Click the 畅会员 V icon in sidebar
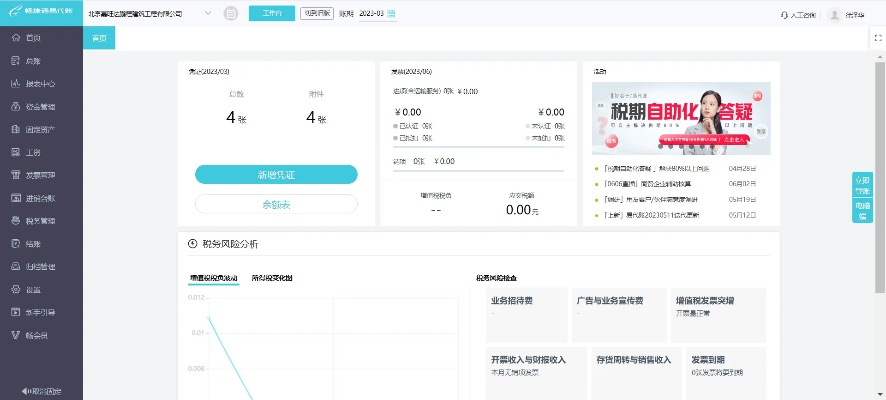This screenshot has width=886, height=400. point(16,335)
